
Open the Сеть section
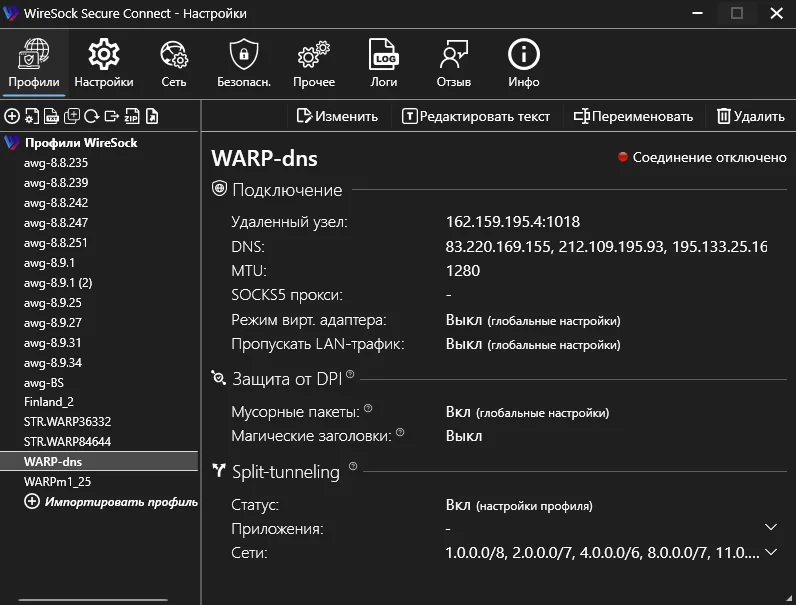pyautogui.click(x=174, y=63)
